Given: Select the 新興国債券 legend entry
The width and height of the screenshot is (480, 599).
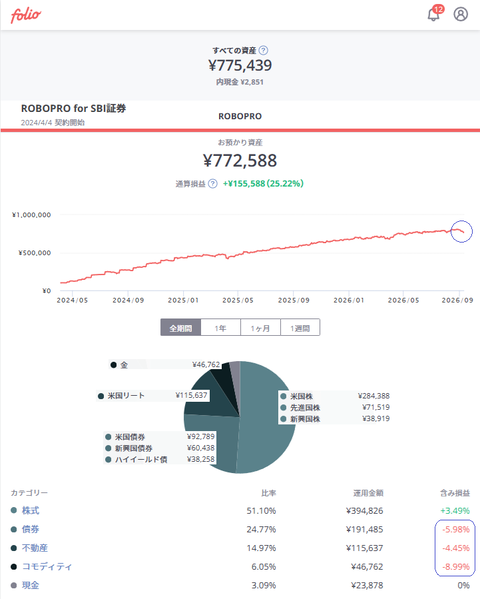Looking at the screenshot, I should (160, 448).
